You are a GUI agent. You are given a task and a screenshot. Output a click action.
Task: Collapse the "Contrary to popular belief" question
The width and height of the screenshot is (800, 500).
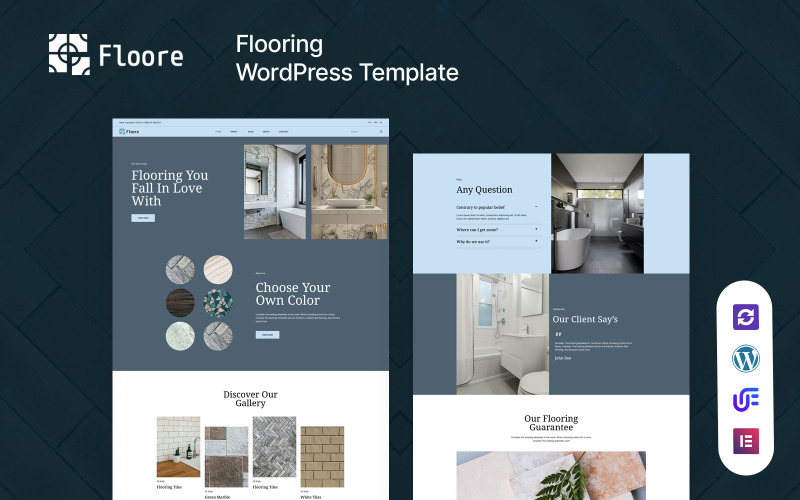pos(536,207)
